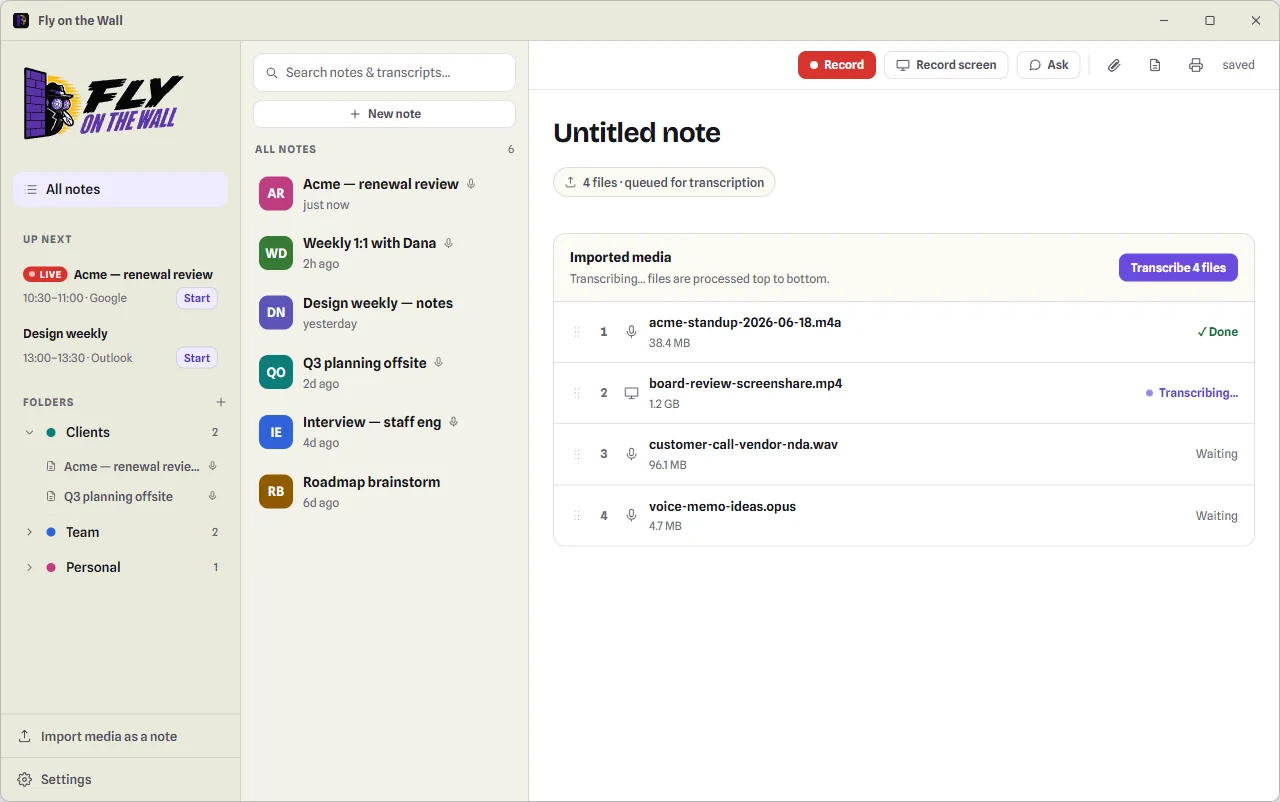Click the QO avatar for Q3 planning offsite
The image size is (1280, 802).
tap(276, 372)
